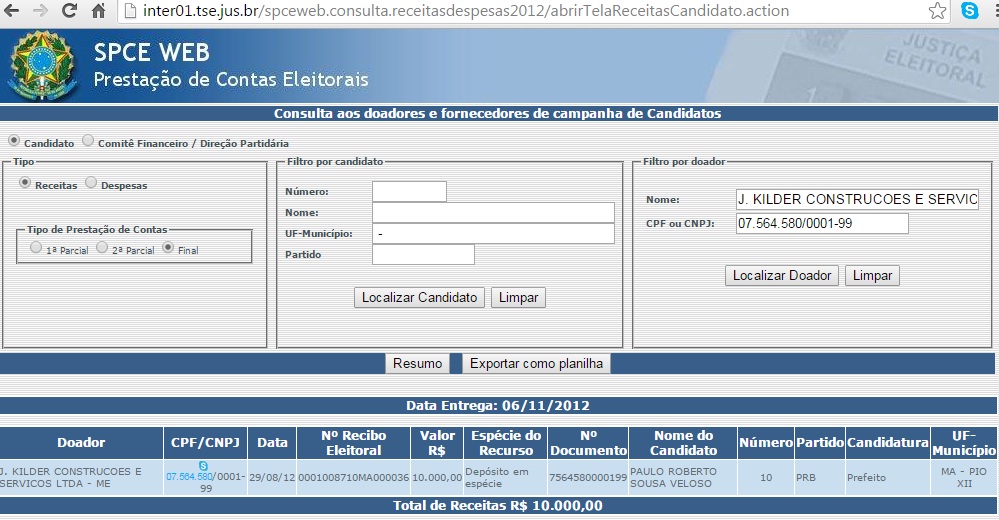Click the date cell 29/08/12
This screenshot has height=520, width=999.
272,477
